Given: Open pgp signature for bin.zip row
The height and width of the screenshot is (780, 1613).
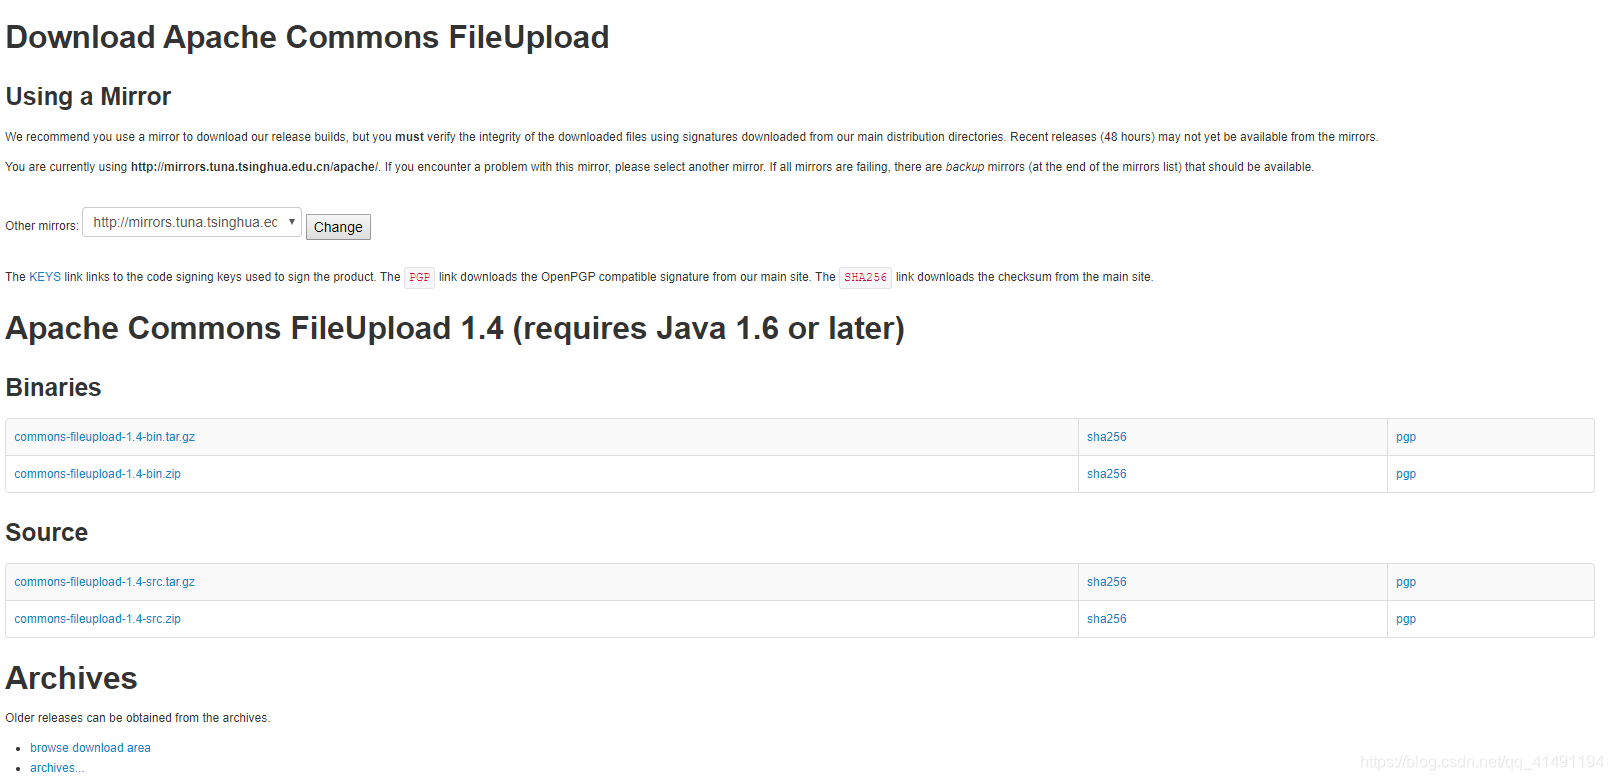Looking at the screenshot, I should 1406,474.
